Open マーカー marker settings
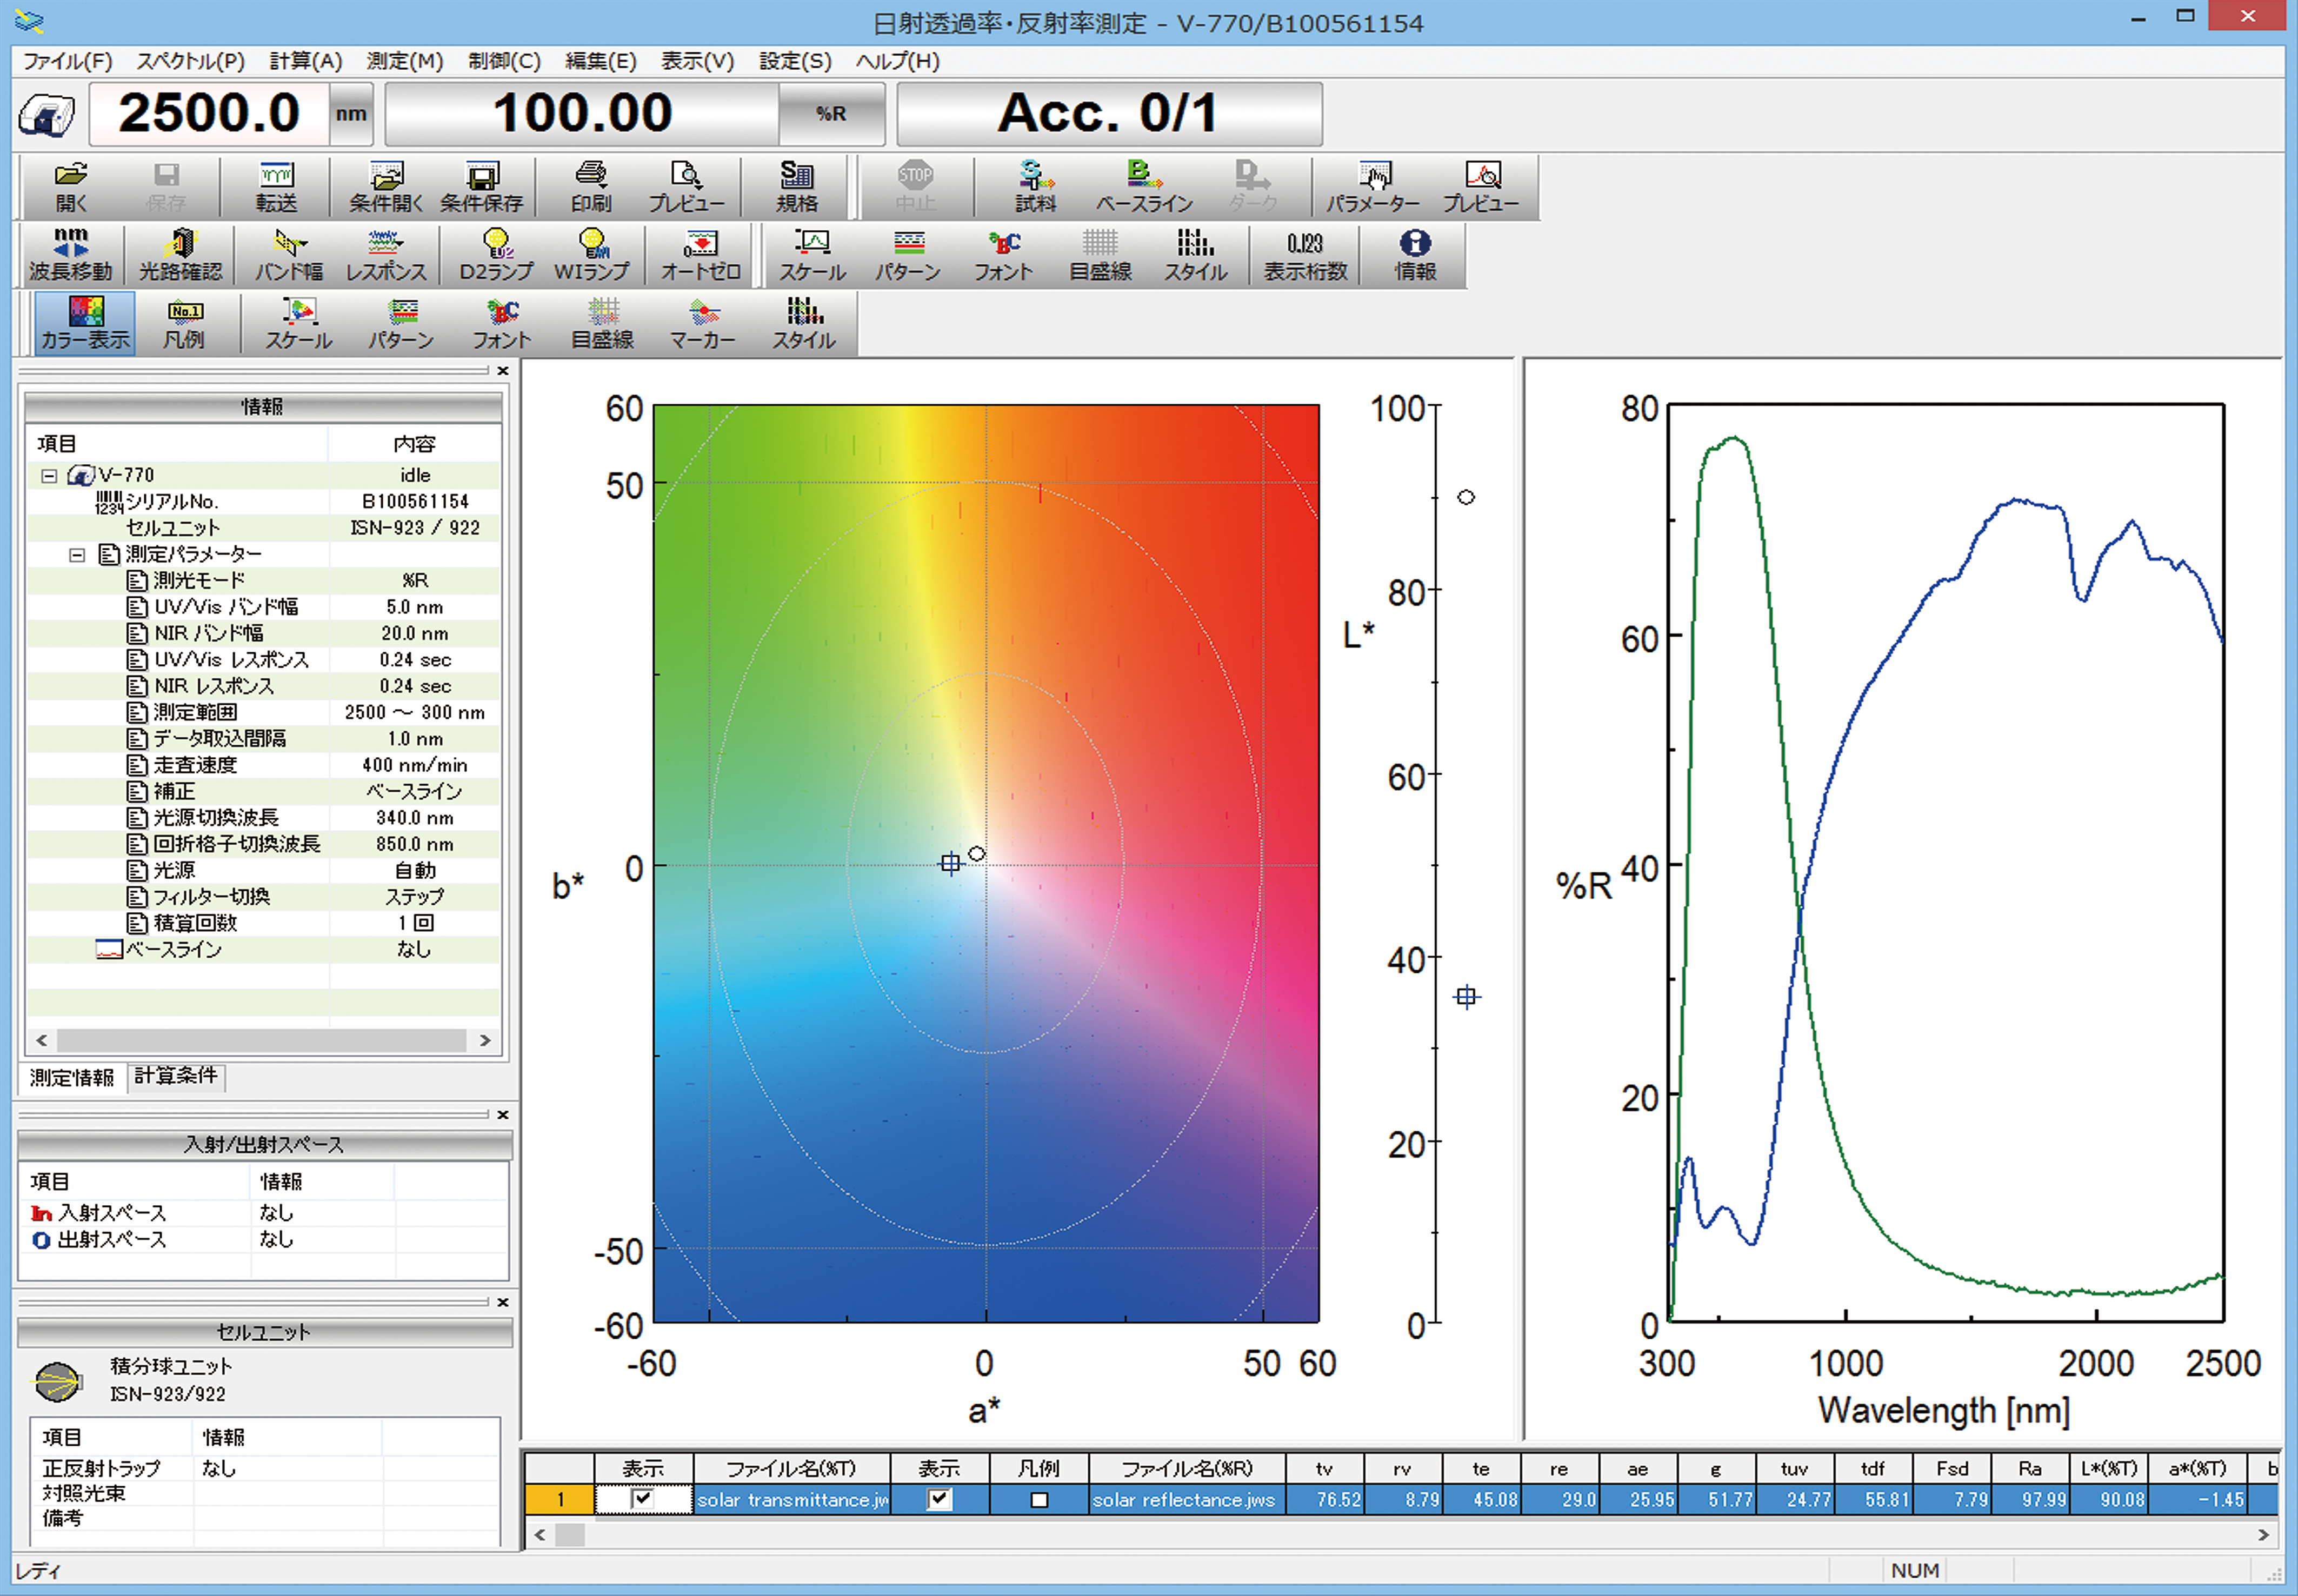Screen dimensions: 2298x1596 click(703, 323)
